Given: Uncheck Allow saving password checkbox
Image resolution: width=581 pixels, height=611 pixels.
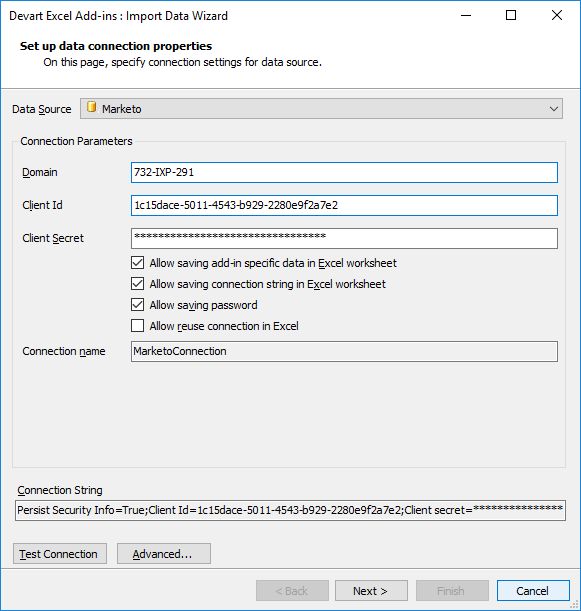Looking at the screenshot, I should pos(138,305).
